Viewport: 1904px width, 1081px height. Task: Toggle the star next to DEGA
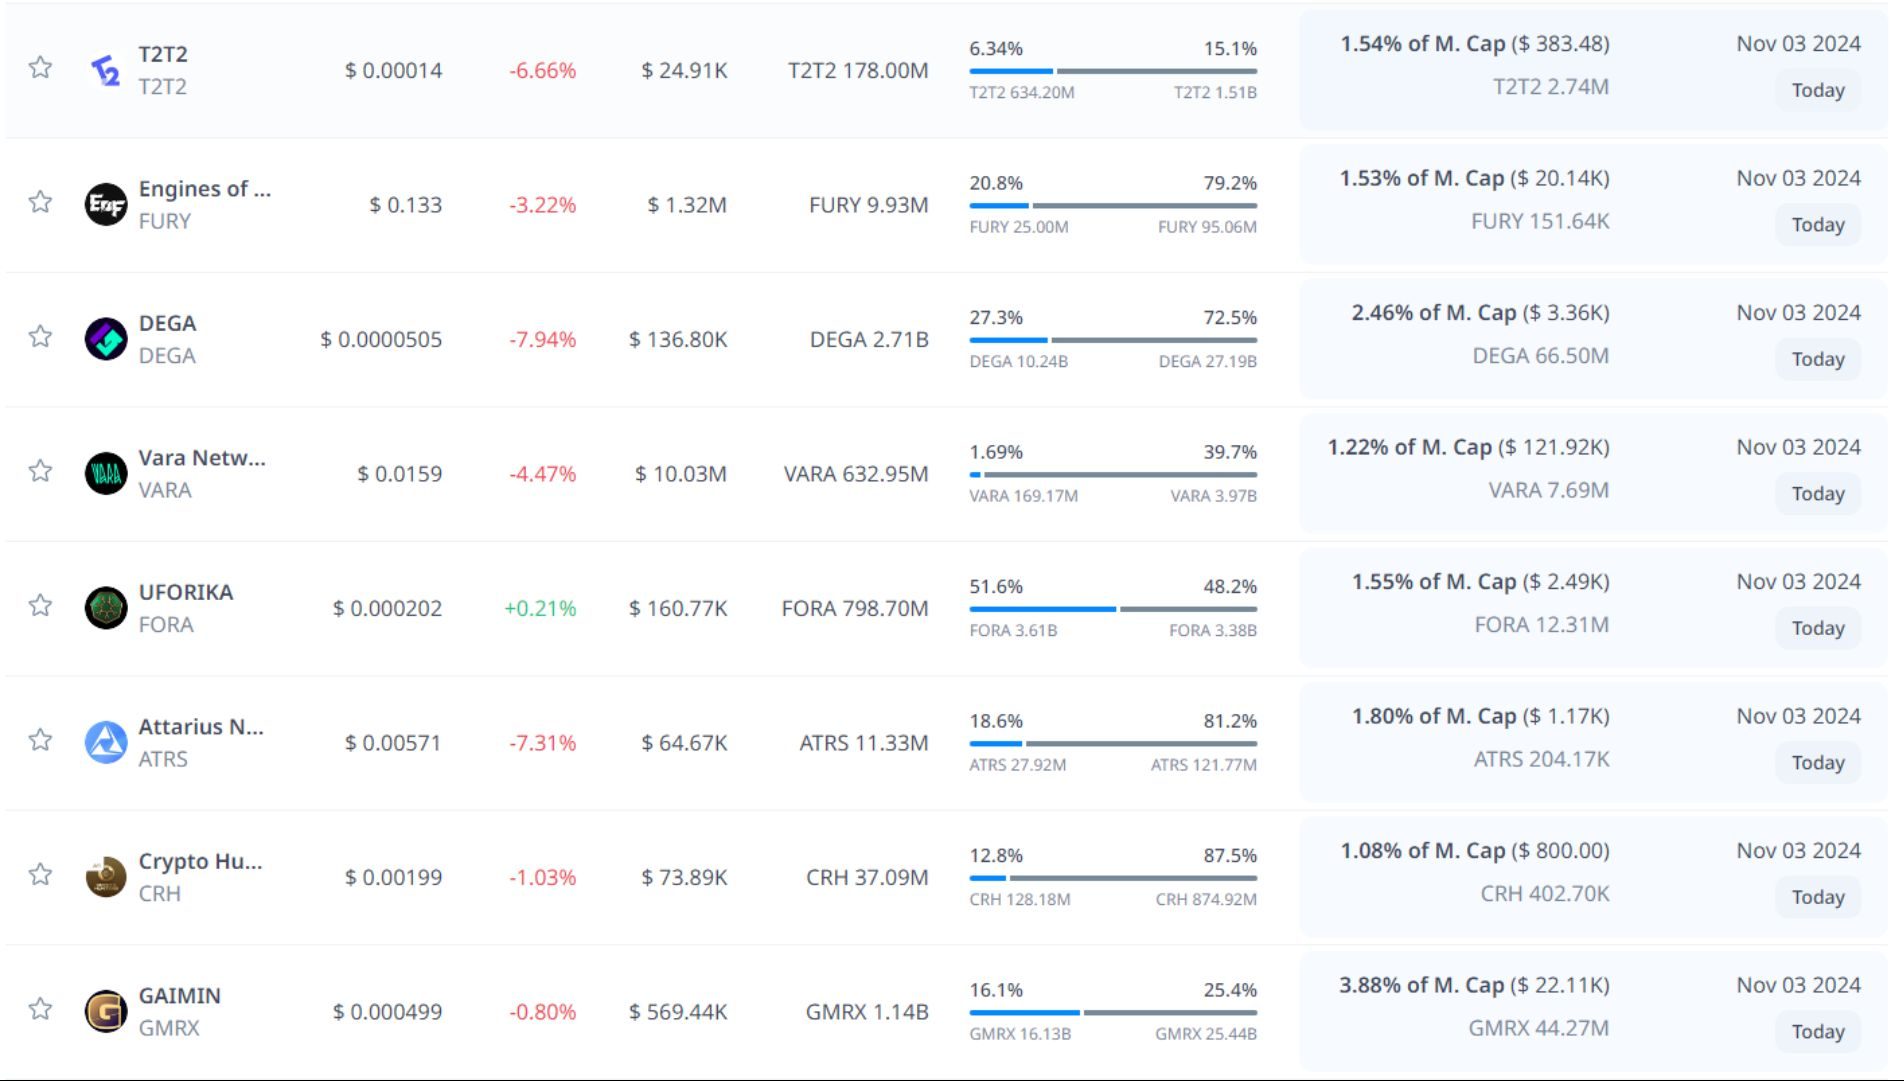[x=40, y=336]
